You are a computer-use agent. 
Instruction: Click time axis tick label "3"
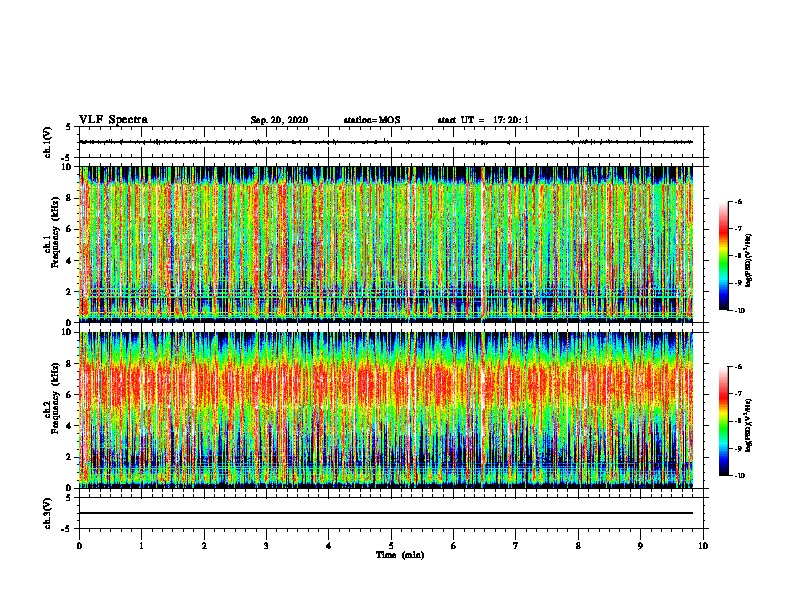tap(266, 545)
